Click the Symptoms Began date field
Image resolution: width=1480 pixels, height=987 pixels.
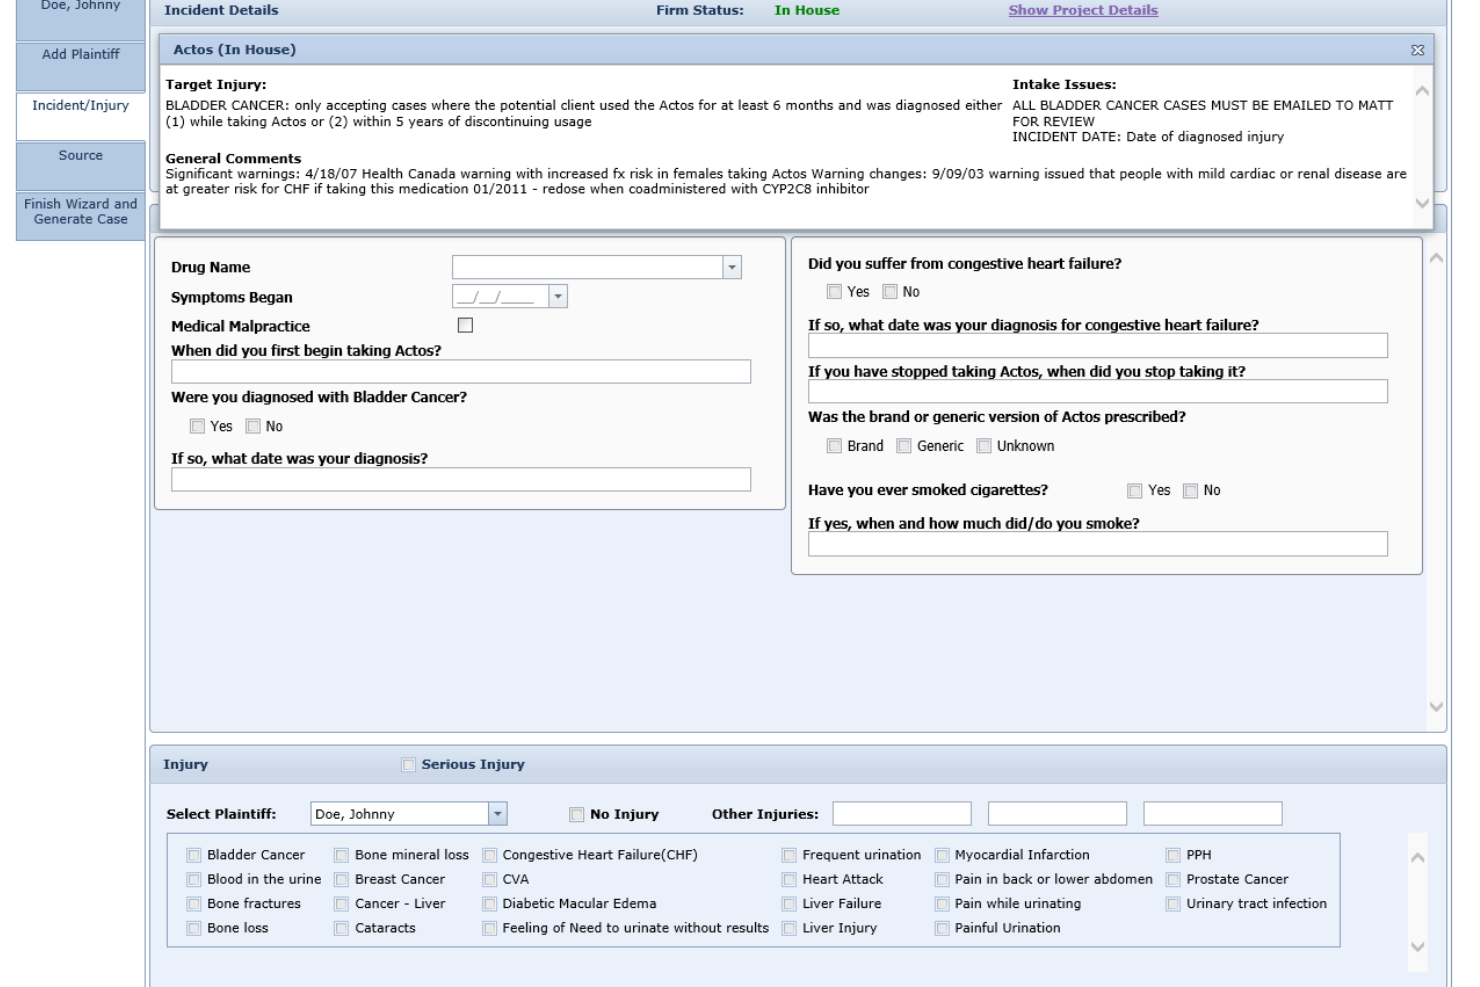[x=501, y=296]
